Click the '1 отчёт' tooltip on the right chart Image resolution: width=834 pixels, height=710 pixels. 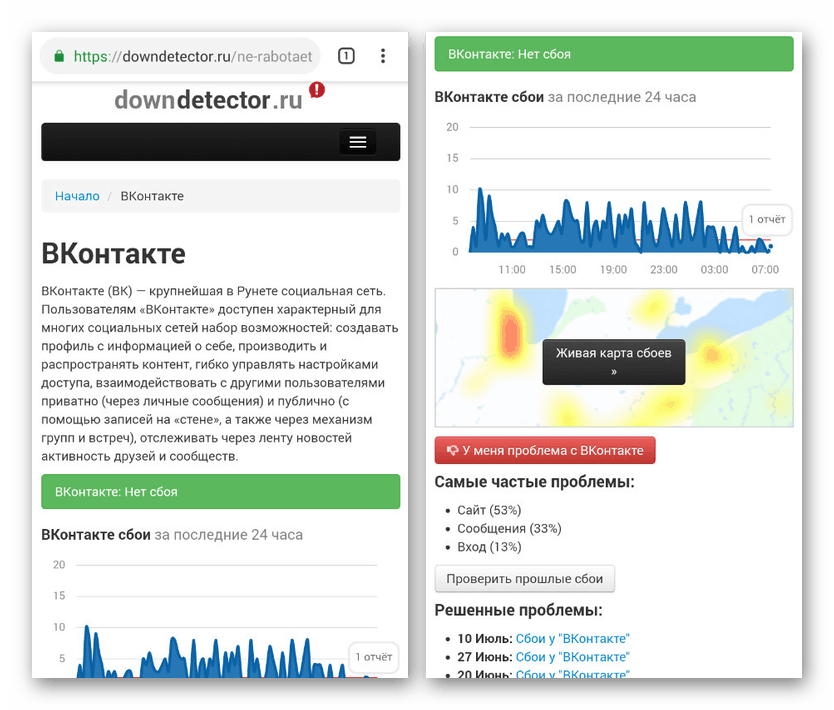[766, 220]
